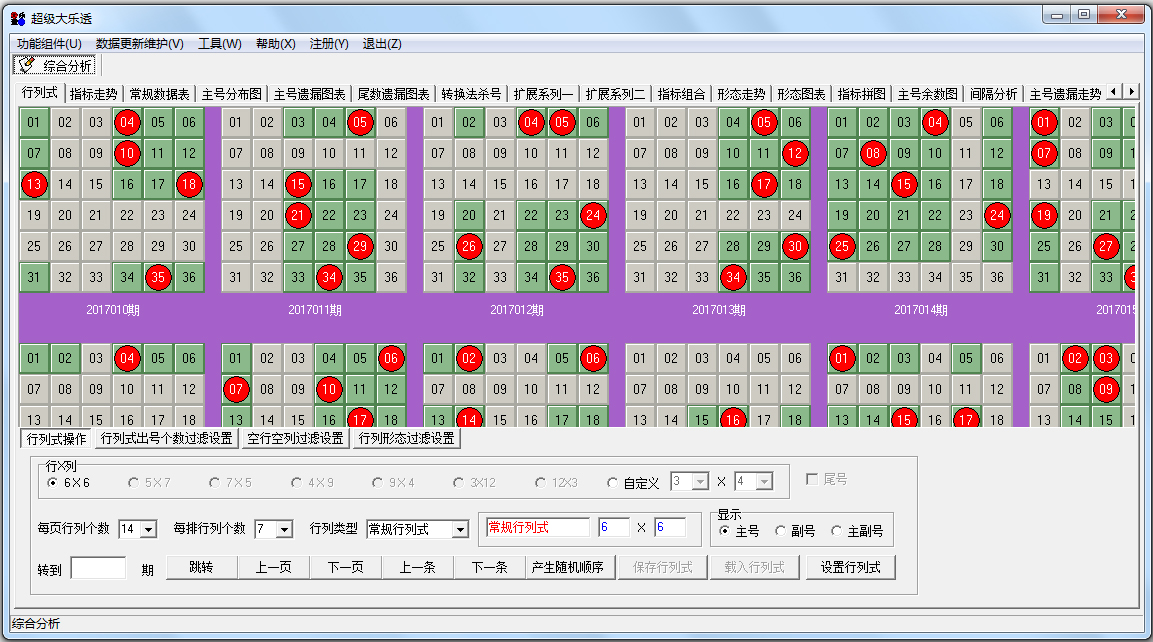Screen dimensions: 1153x642
Task: Select 主号 display radio
Action: pyautogui.click(x=724, y=531)
